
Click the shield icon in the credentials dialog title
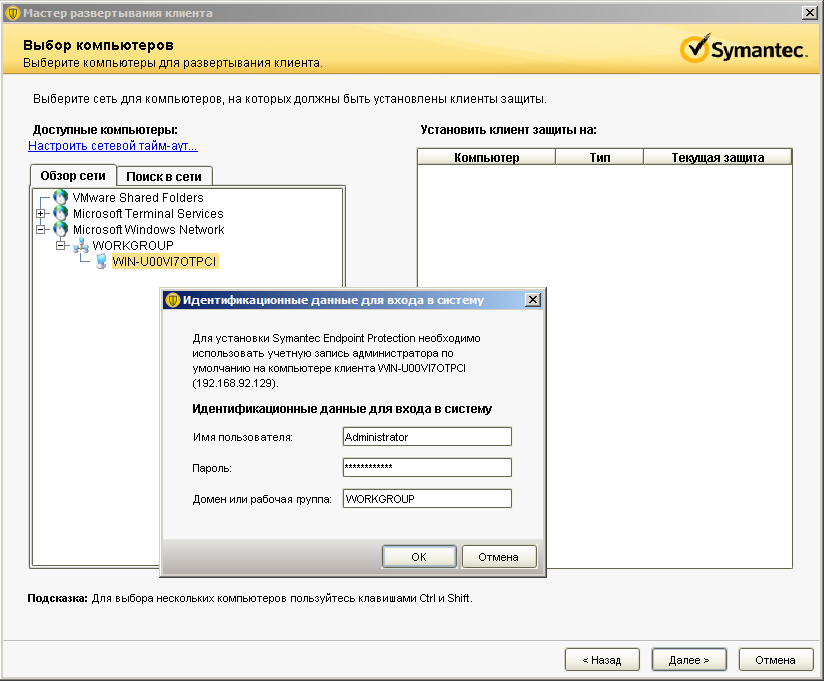pos(172,300)
